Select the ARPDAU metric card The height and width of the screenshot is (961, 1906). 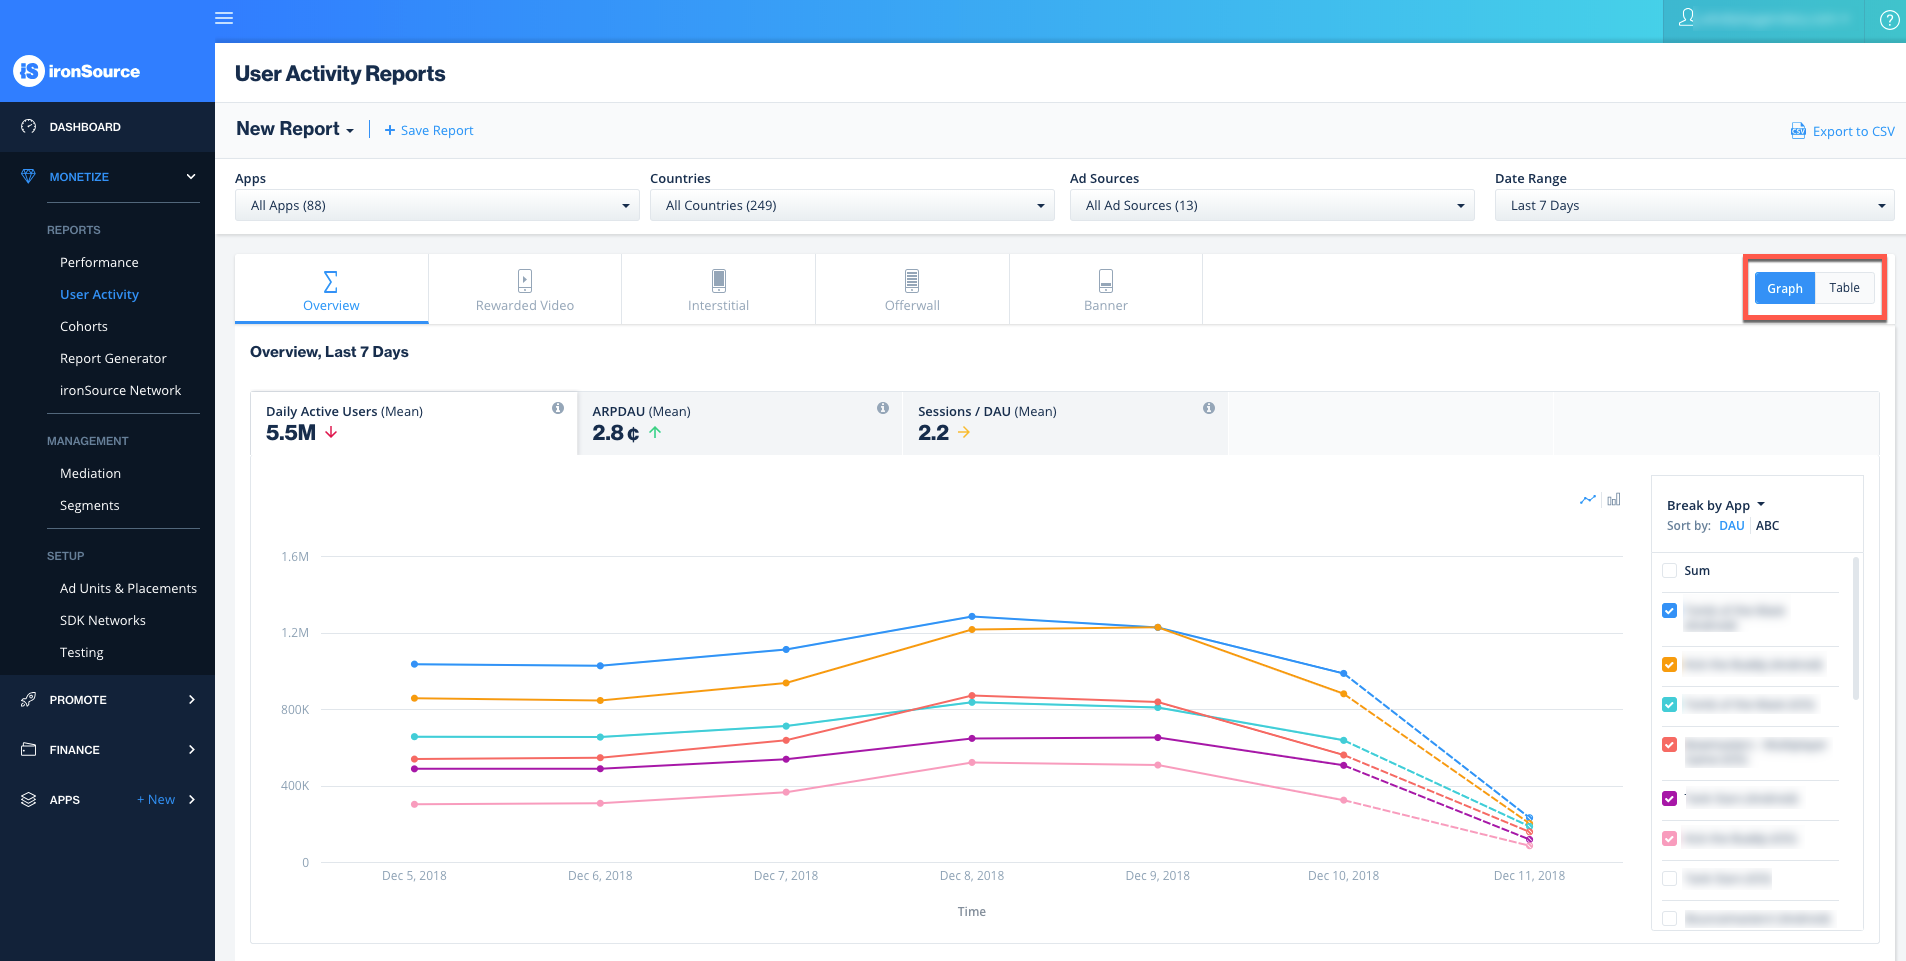(740, 423)
